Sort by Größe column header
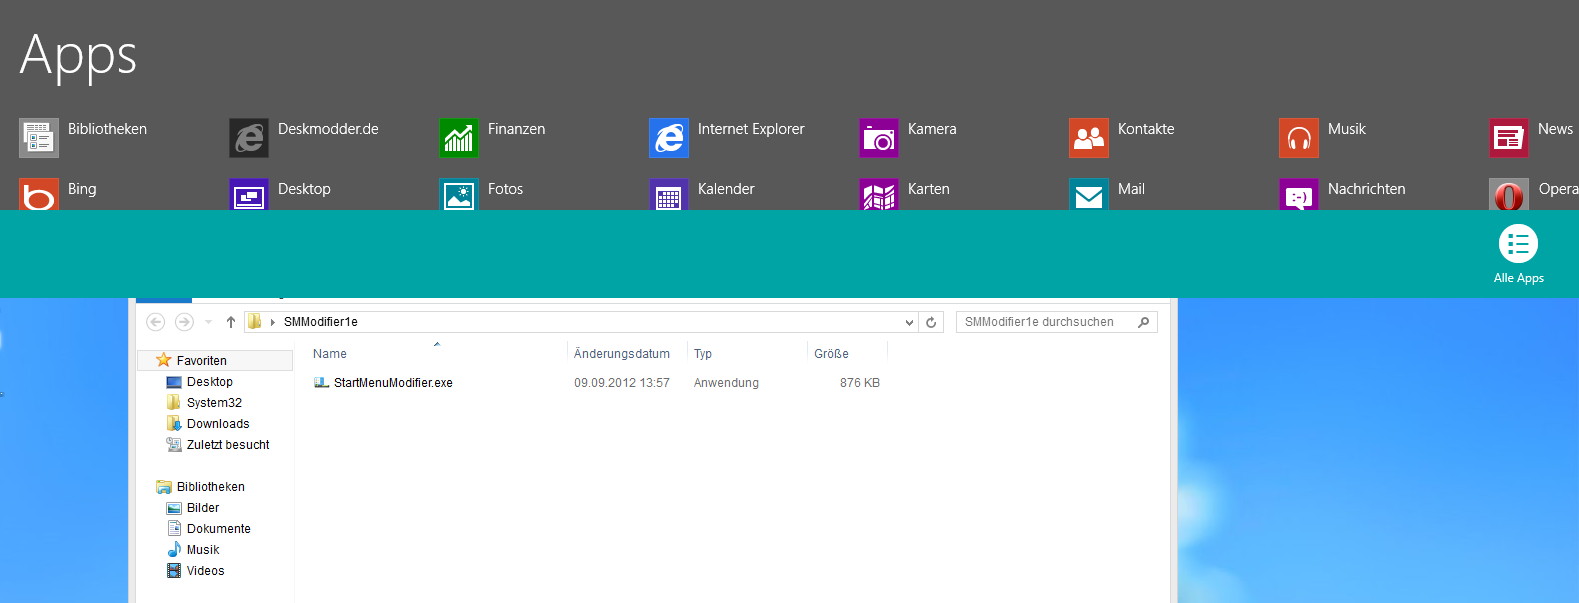The width and height of the screenshot is (1579, 603). click(x=831, y=354)
